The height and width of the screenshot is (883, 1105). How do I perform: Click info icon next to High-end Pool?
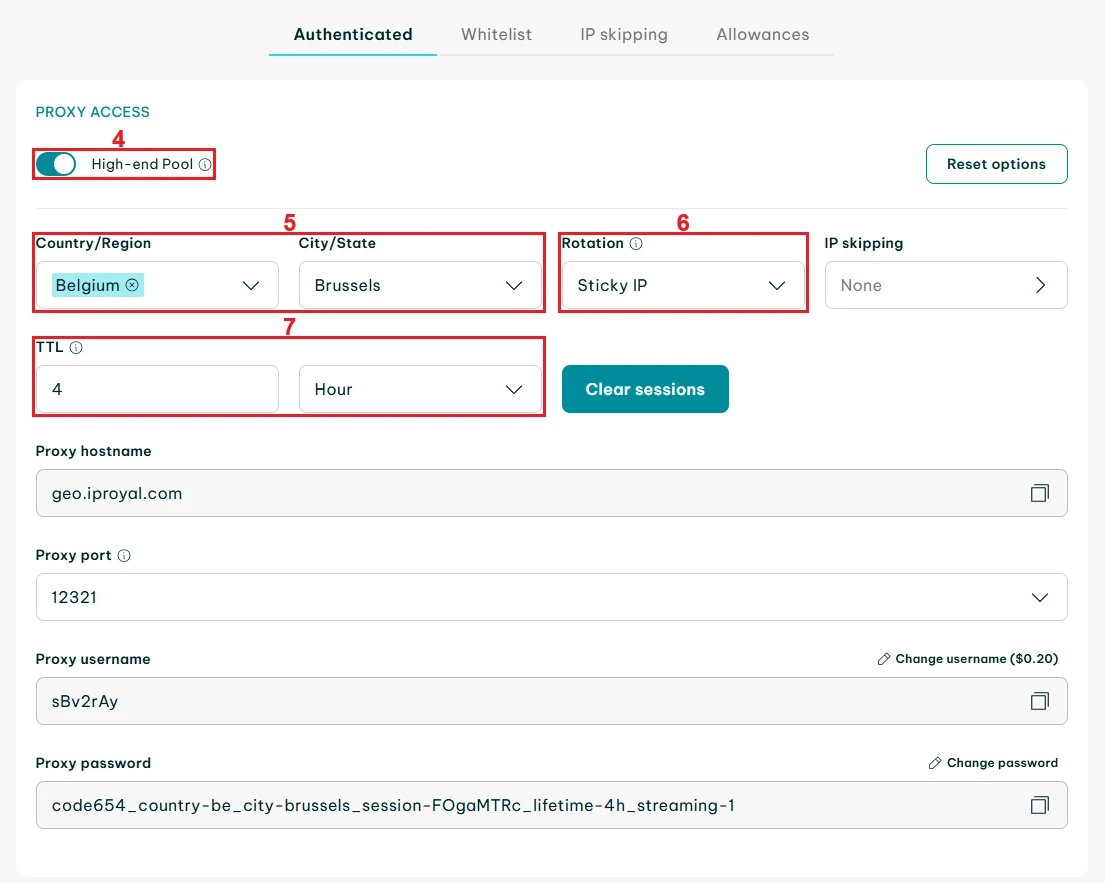[x=205, y=164]
